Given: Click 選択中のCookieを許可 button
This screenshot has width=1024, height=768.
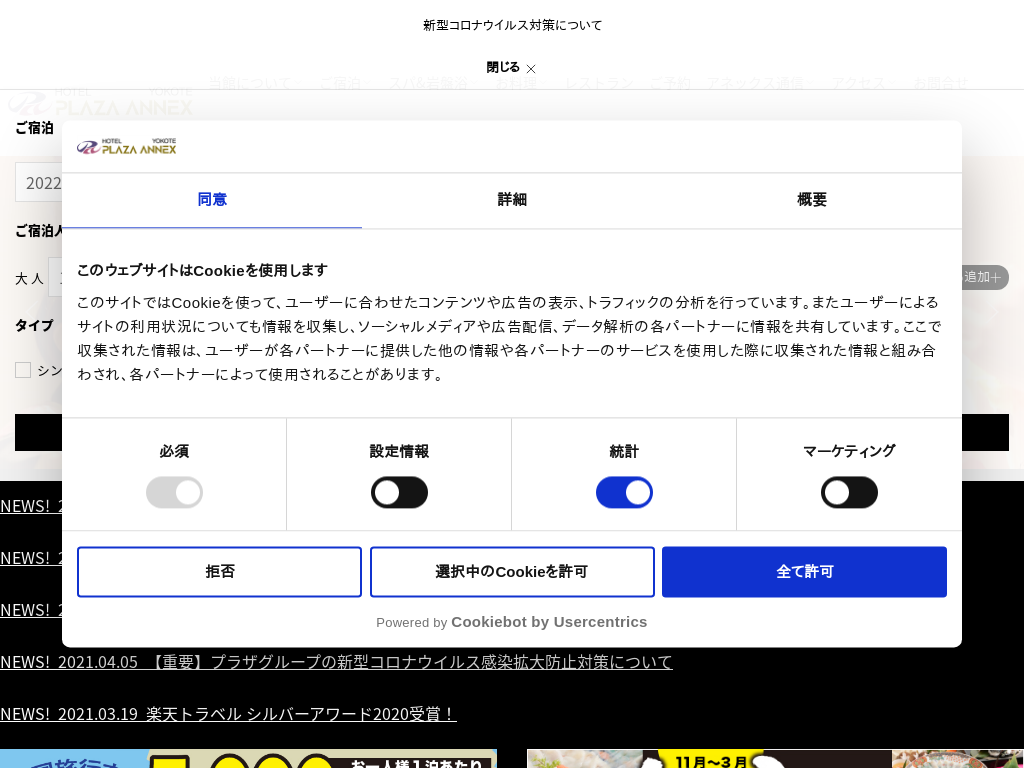Looking at the screenshot, I should click(x=512, y=571).
